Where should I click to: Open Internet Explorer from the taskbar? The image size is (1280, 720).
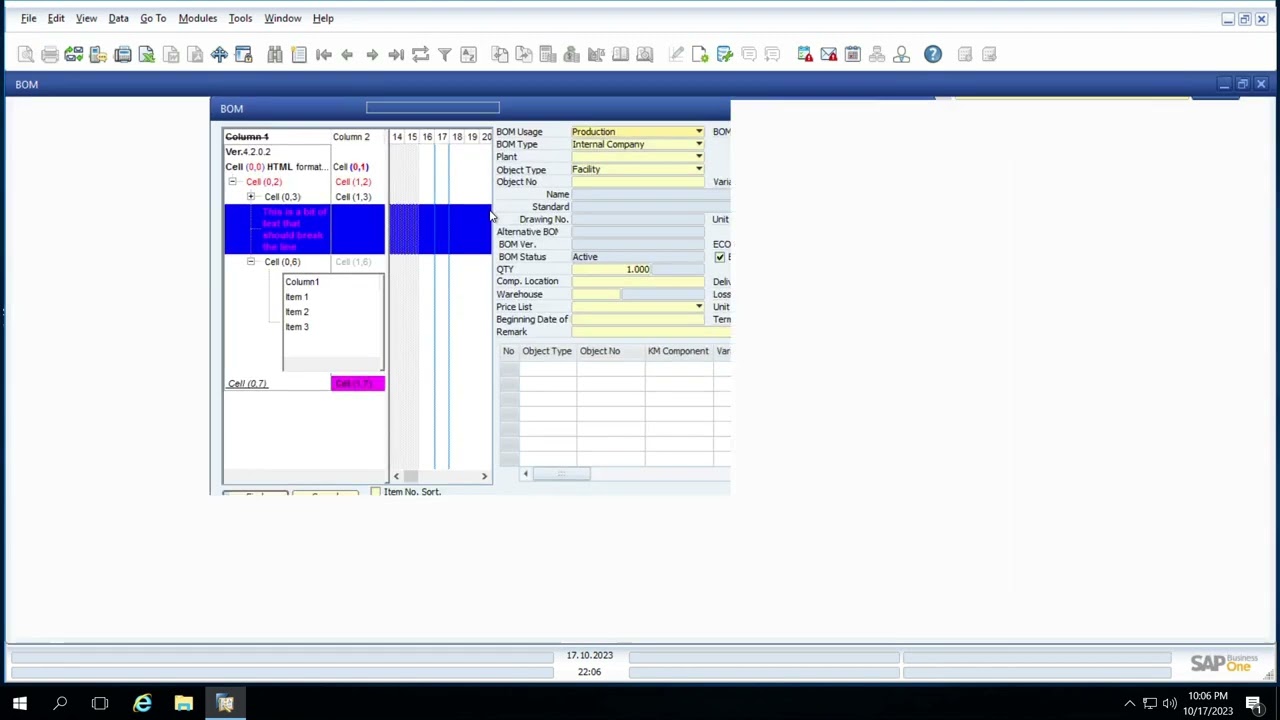(x=142, y=704)
